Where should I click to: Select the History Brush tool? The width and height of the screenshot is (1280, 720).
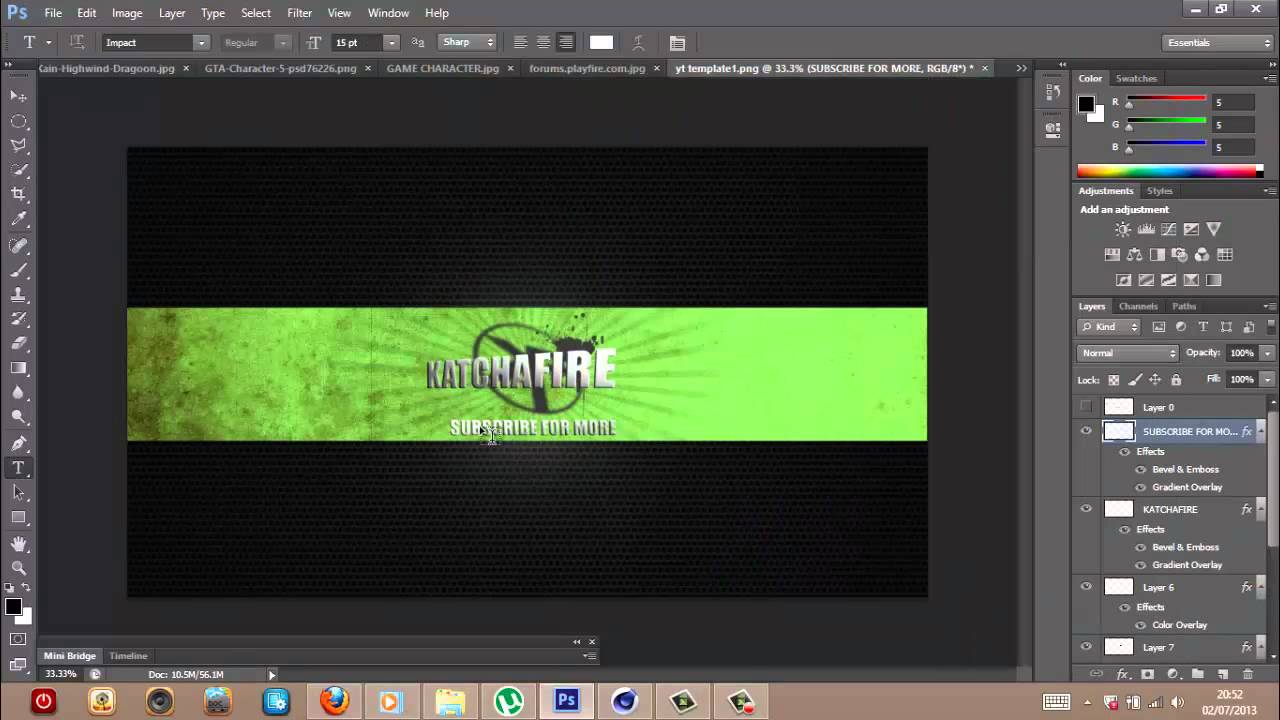(18, 319)
